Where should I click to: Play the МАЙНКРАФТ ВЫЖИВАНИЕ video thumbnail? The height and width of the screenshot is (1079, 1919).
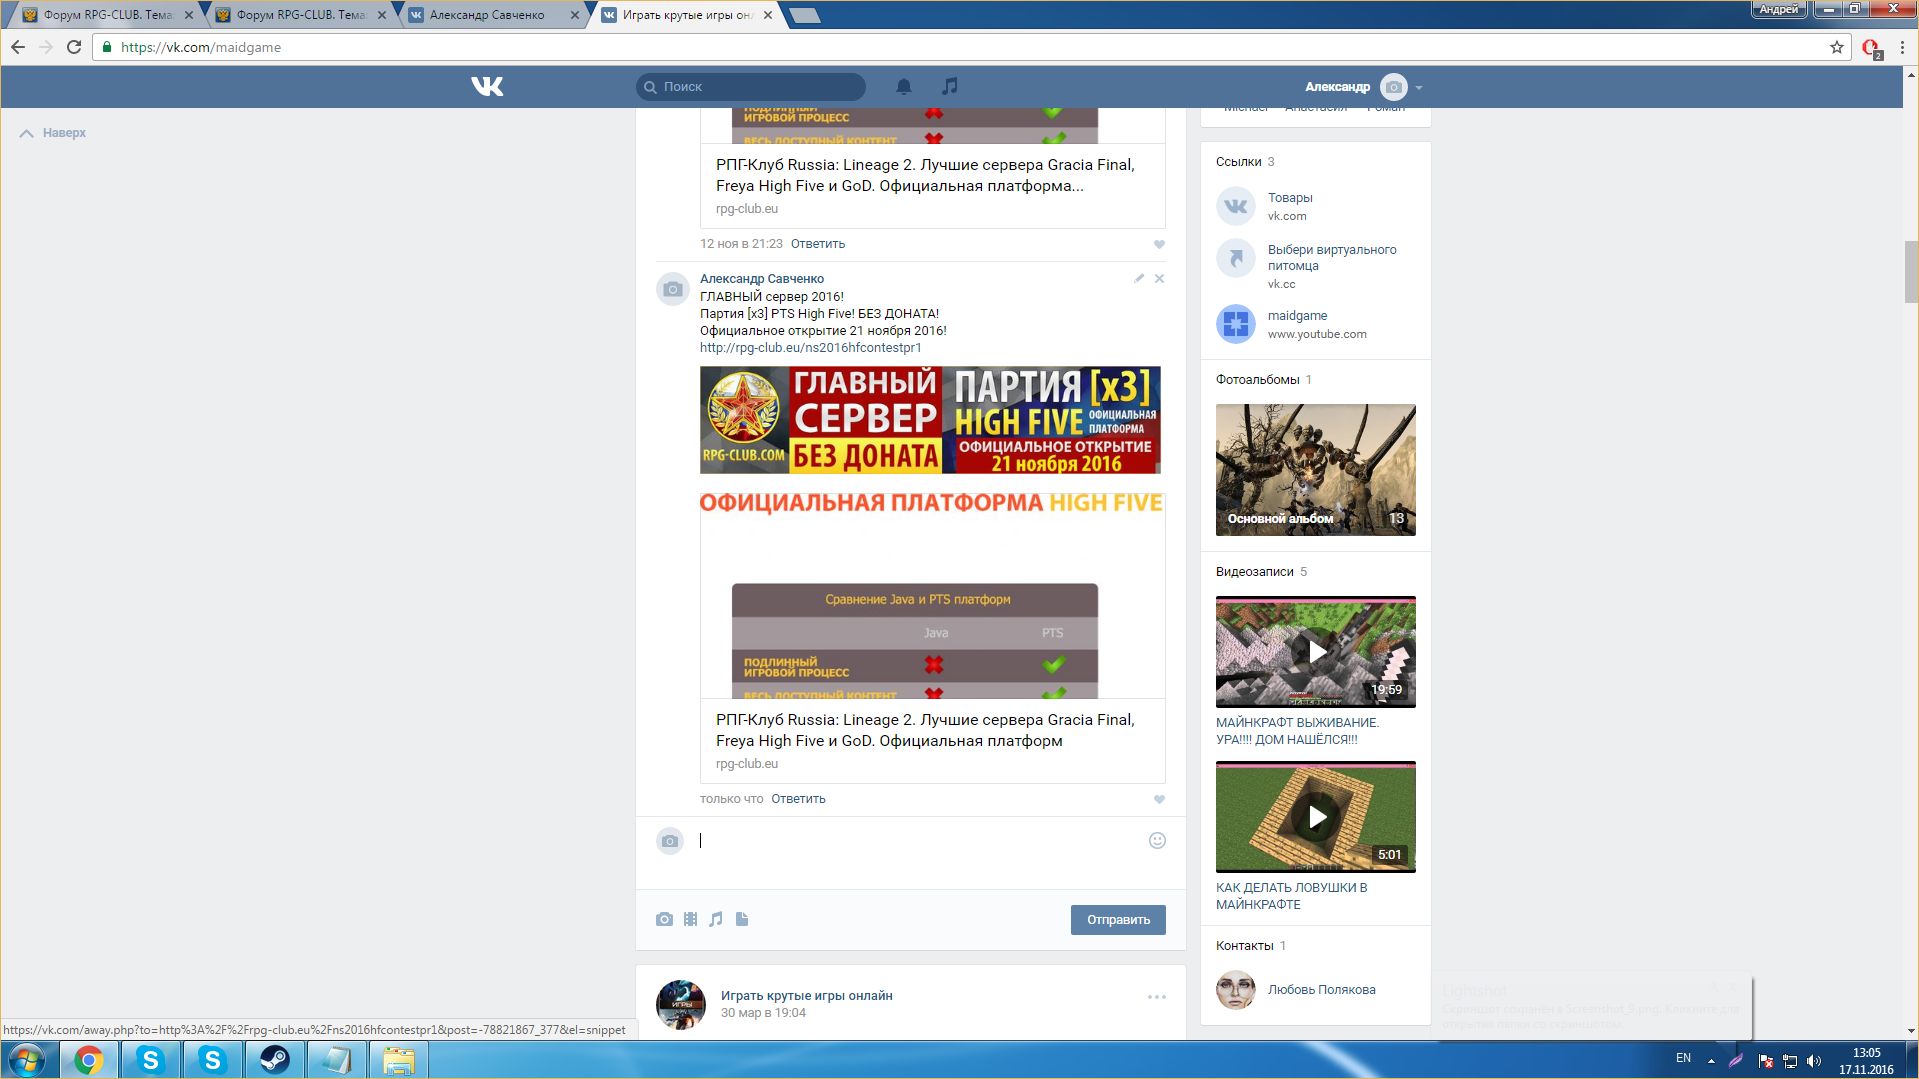(x=1316, y=652)
